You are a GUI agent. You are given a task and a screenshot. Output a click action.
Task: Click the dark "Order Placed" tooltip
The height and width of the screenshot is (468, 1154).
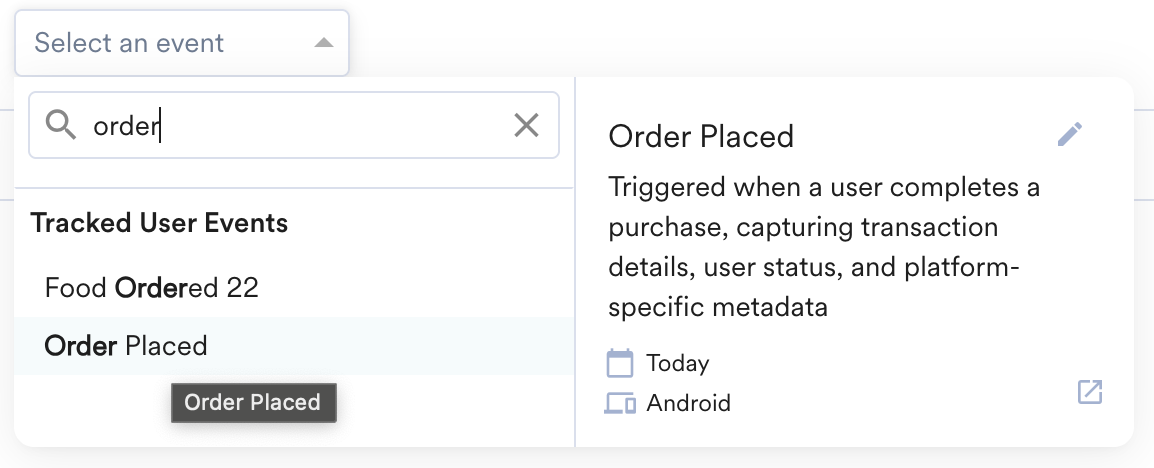(253, 402)
